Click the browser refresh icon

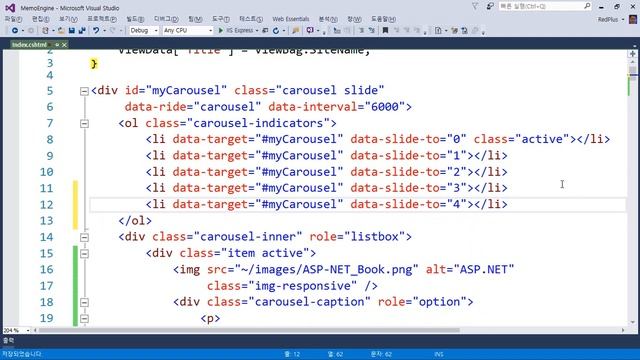(276, 31)
